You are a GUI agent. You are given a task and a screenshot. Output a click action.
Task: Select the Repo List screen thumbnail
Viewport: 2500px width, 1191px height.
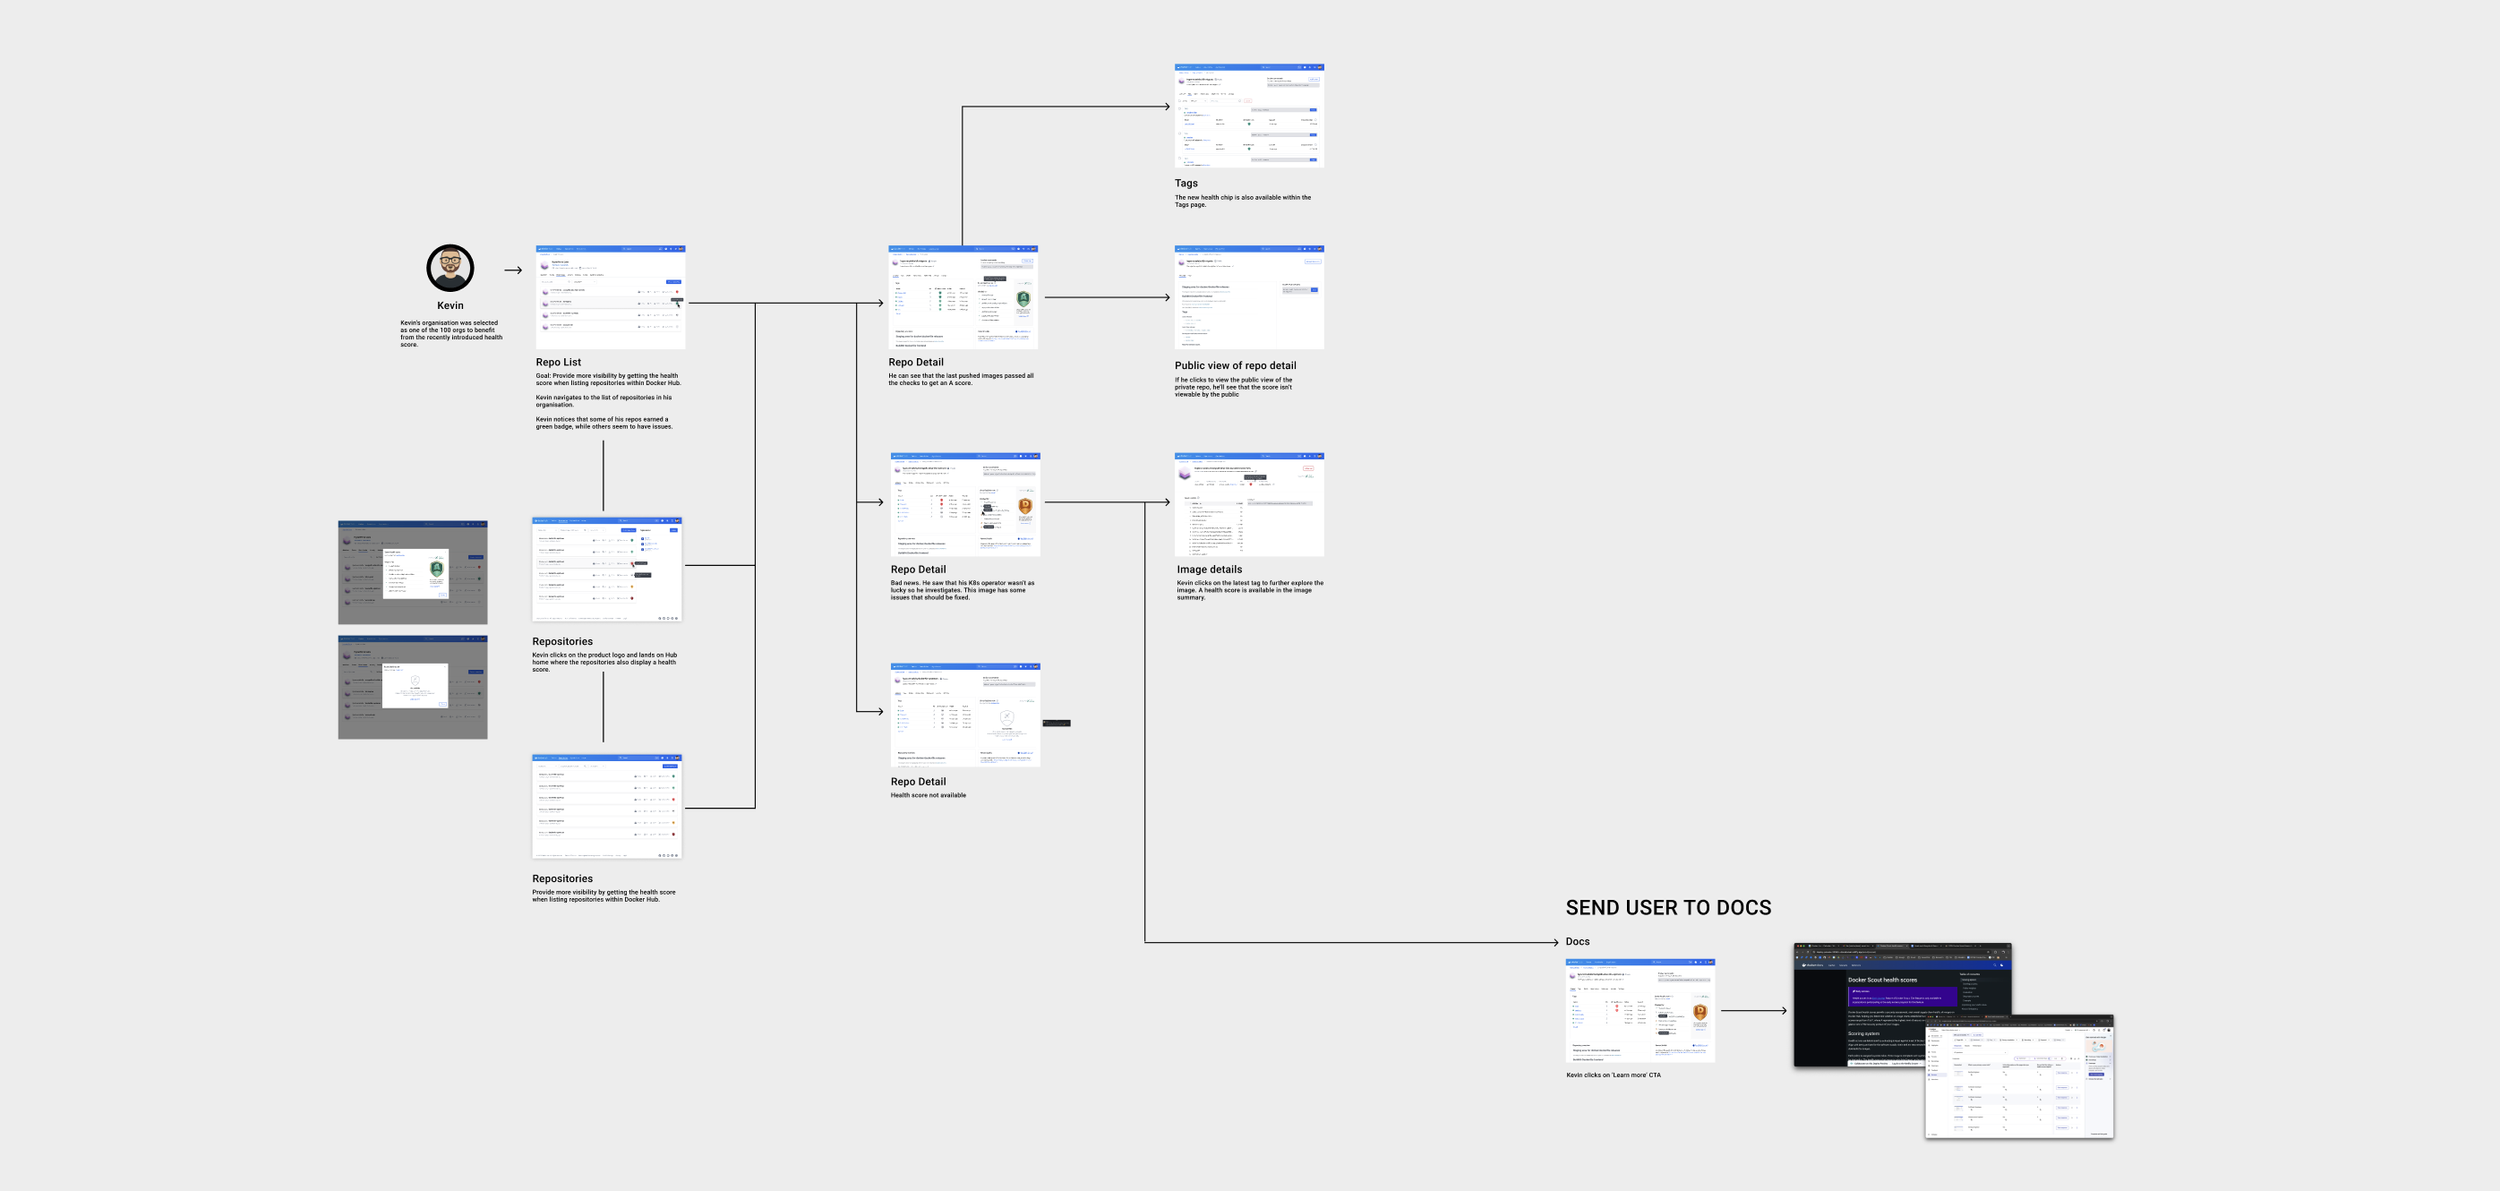click(x=610, y=297)
